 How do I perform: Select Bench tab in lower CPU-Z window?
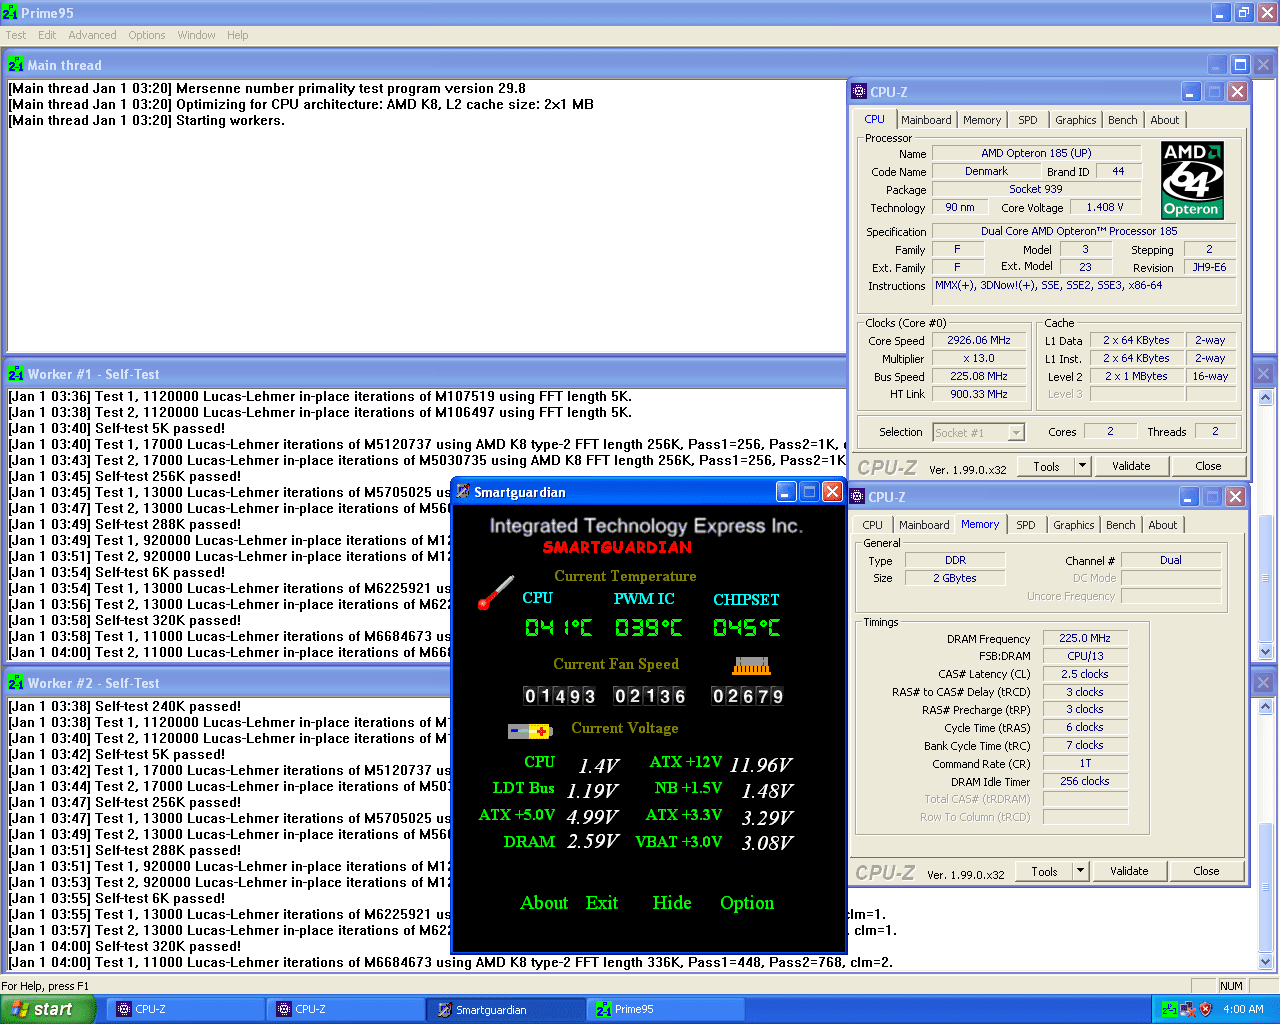pos(1120,525)
